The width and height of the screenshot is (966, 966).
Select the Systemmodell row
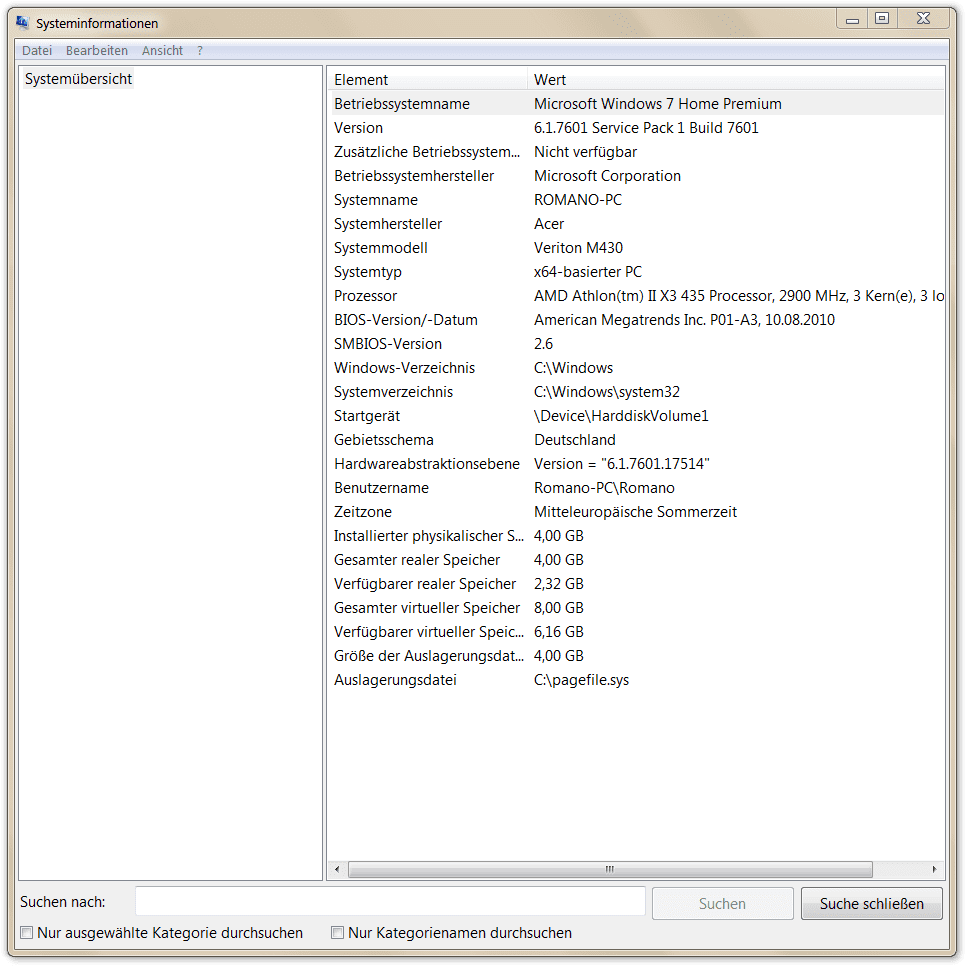(637, 248)
